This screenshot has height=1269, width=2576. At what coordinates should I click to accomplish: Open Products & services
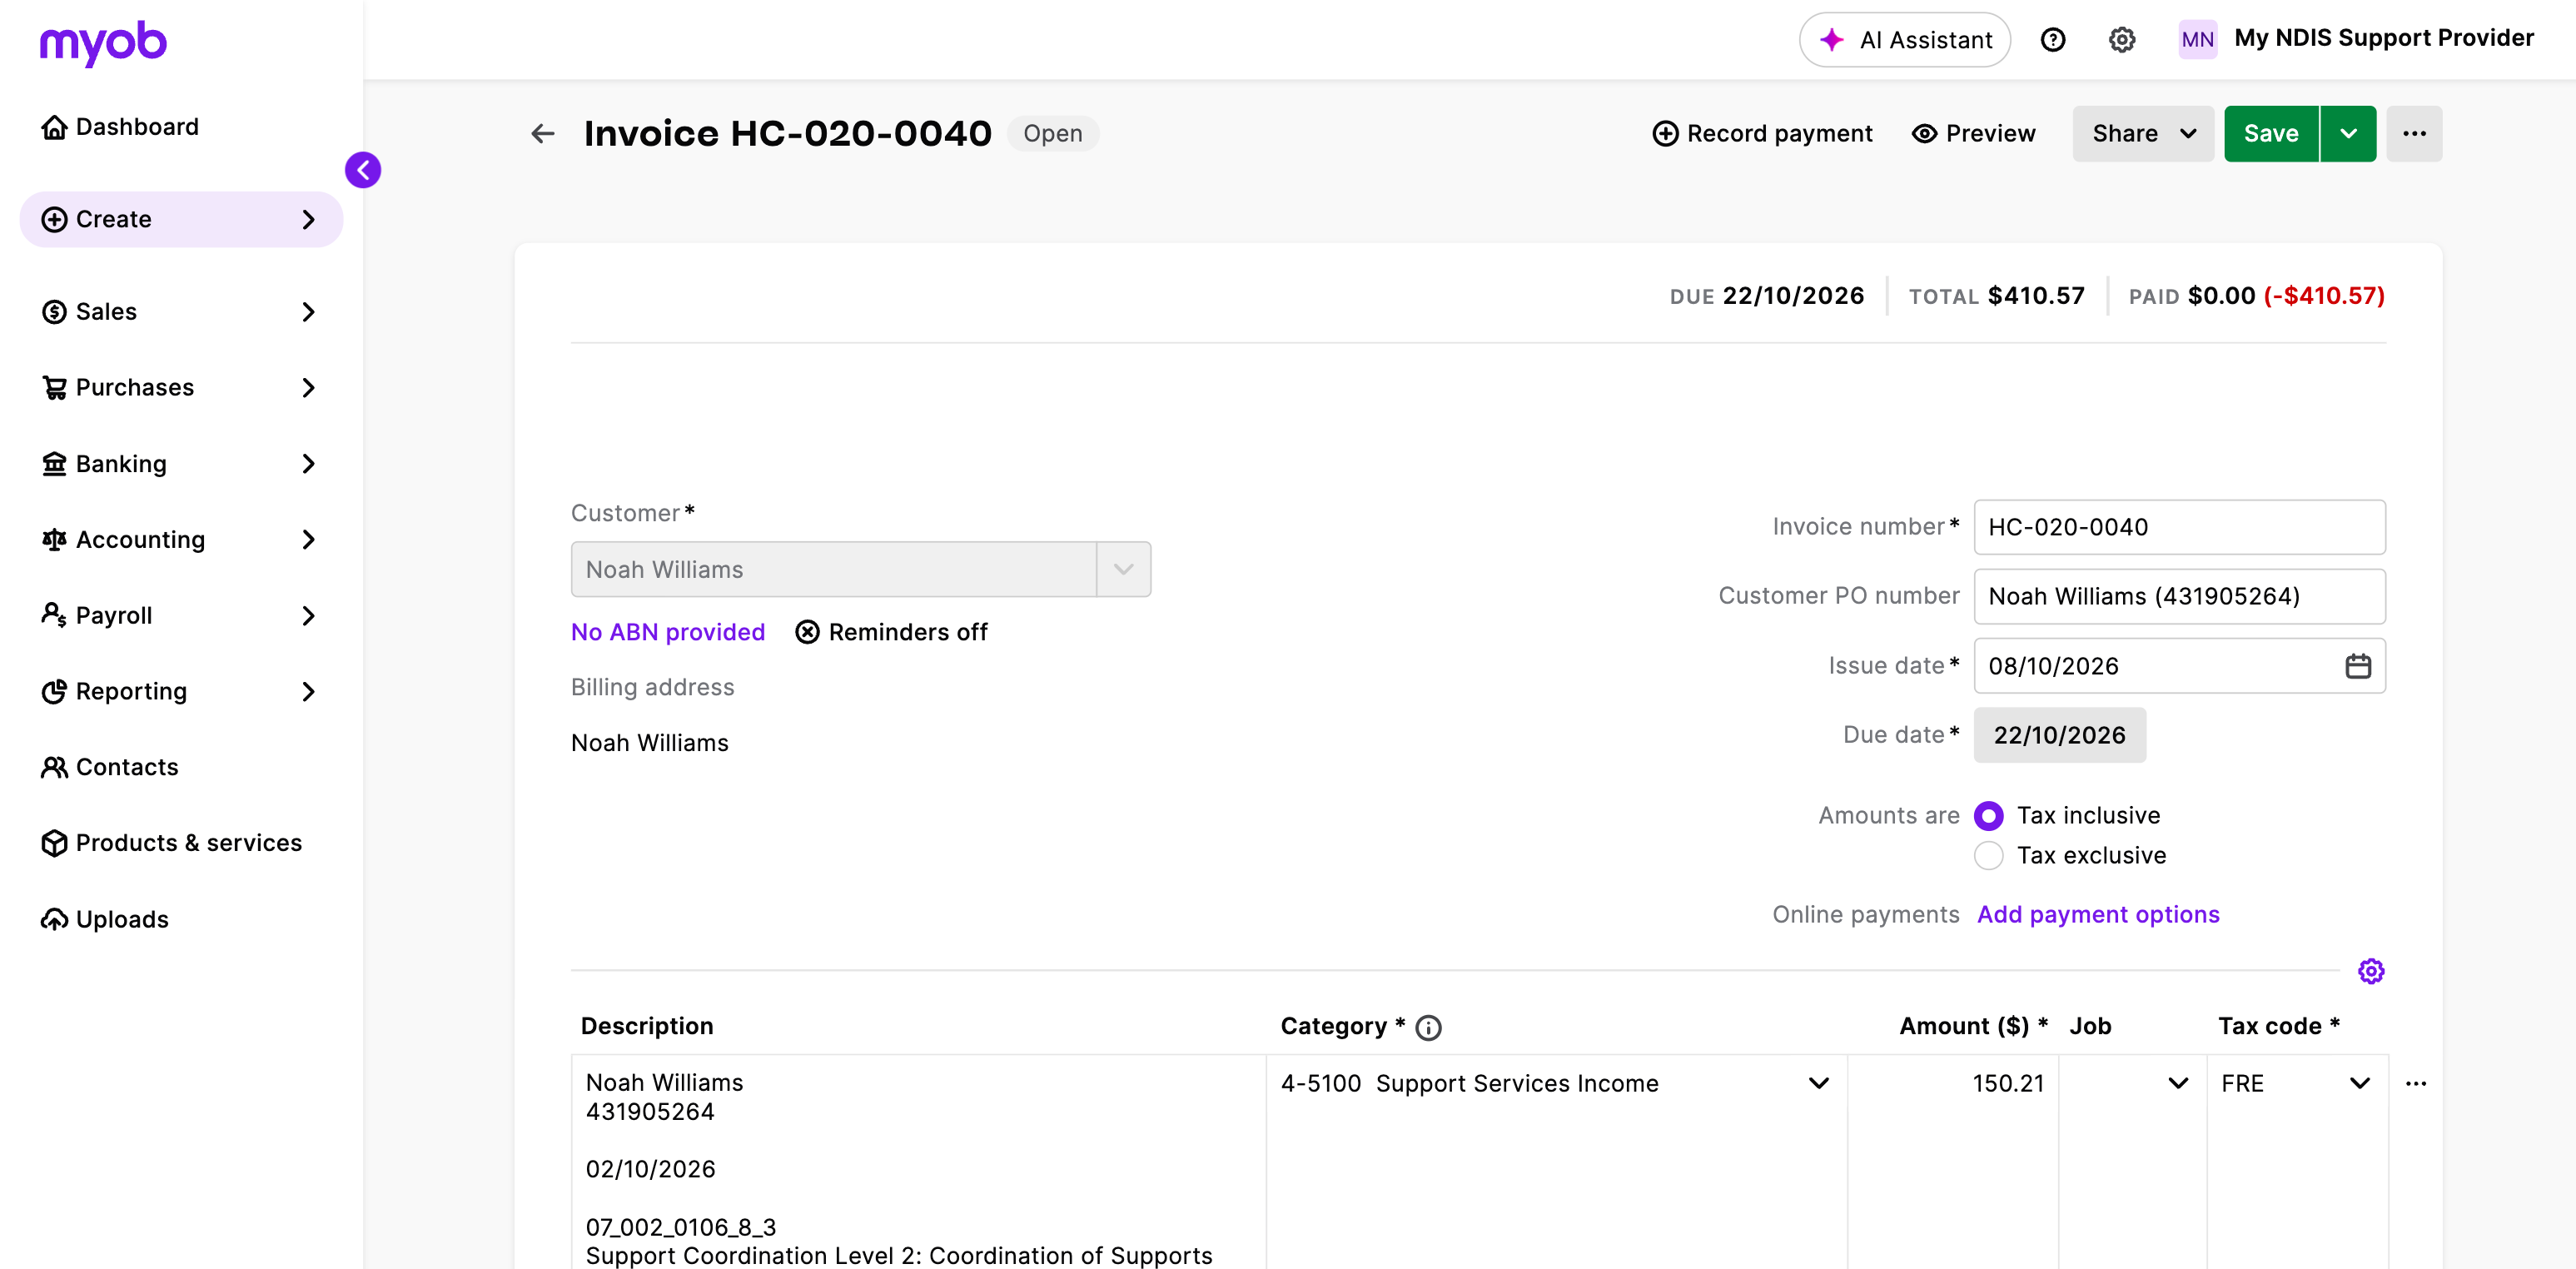click(x=171, y=844)
